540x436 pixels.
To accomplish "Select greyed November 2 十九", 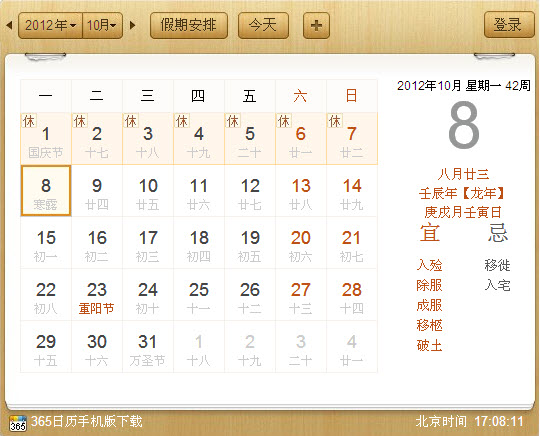I will (250, 347).
